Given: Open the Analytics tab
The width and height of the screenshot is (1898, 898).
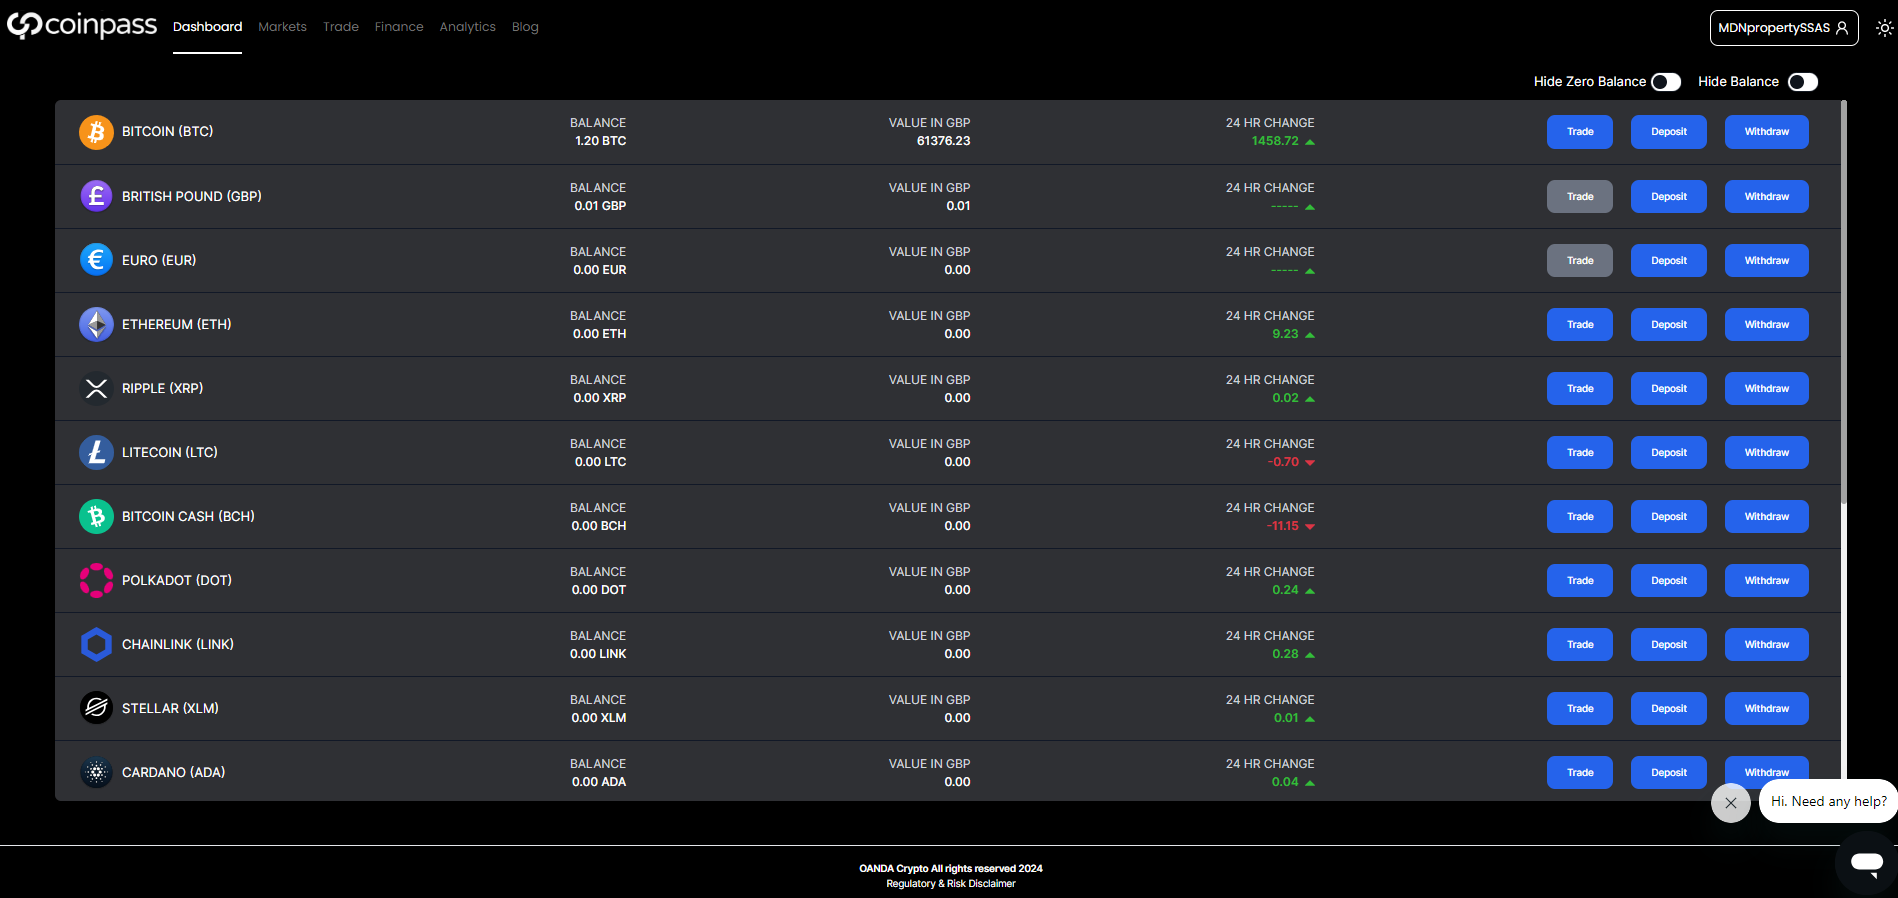Looking at the screenshot, I should (467, 27).
